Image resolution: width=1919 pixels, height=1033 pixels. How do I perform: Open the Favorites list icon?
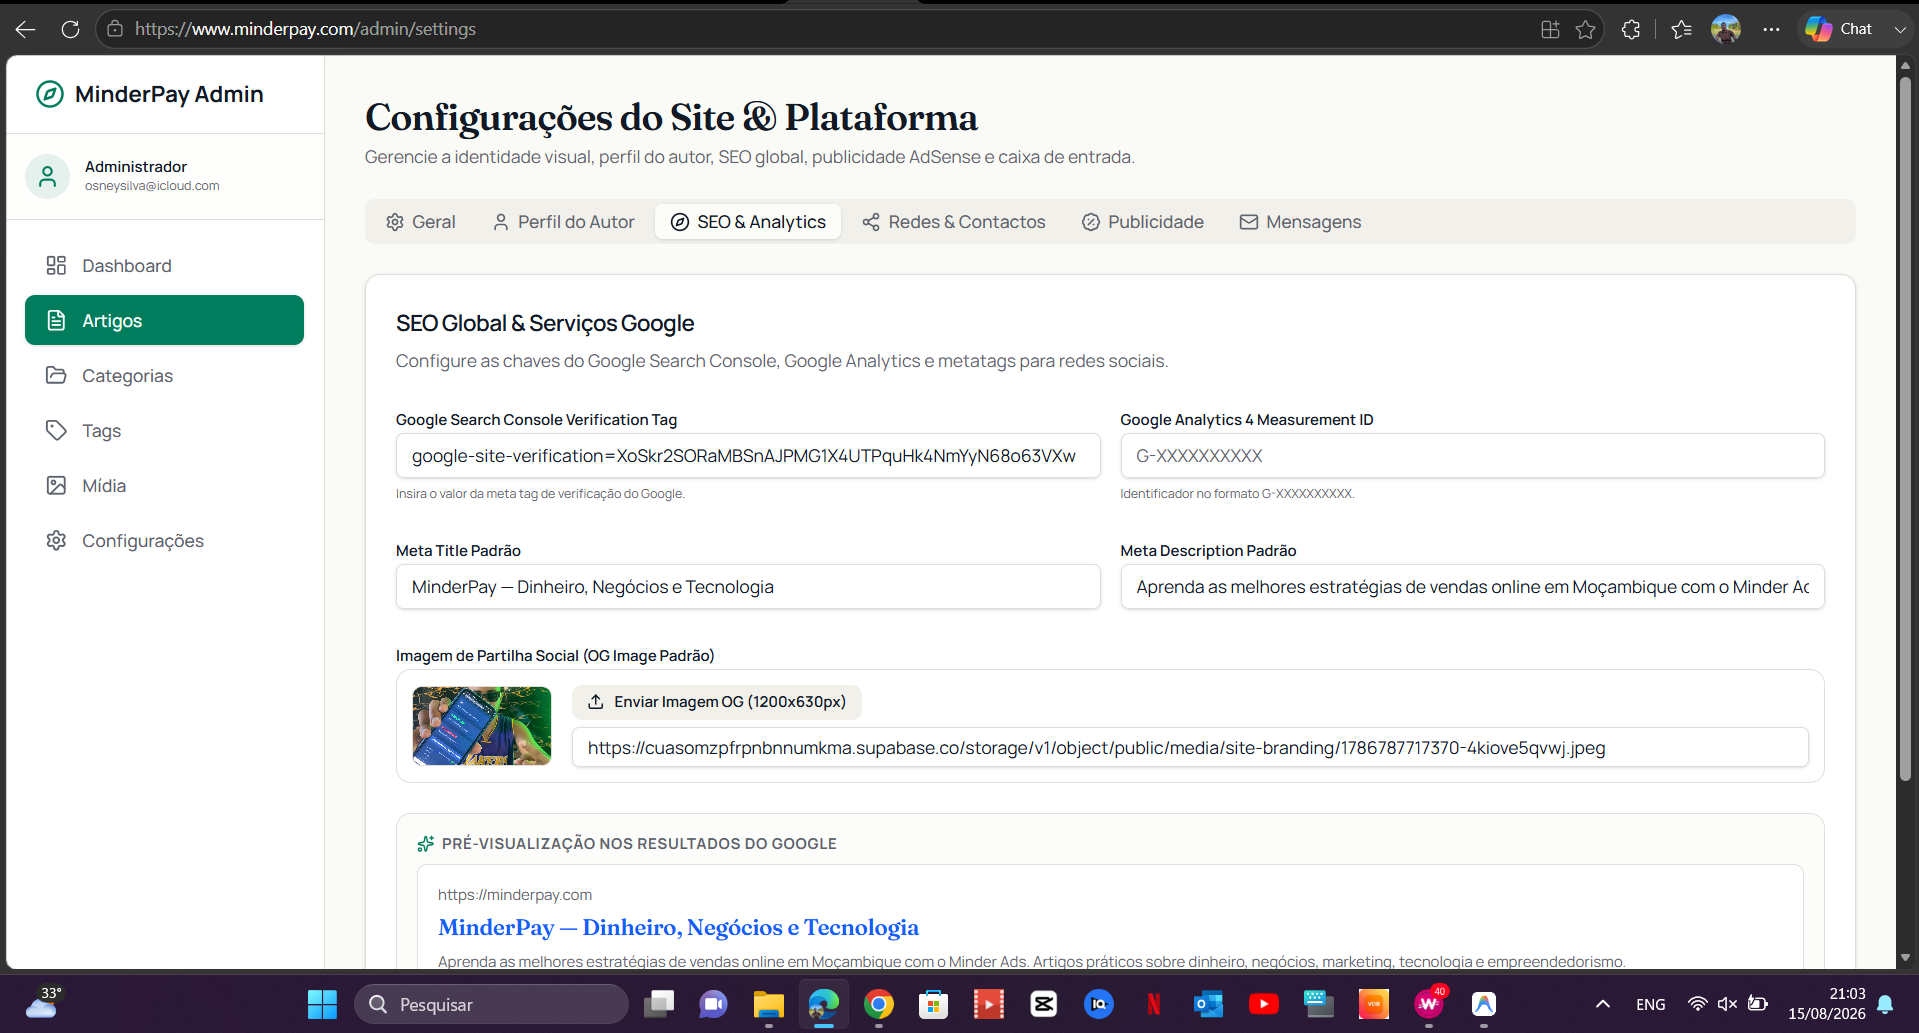pyautogui.click(x=1681, y=29)
